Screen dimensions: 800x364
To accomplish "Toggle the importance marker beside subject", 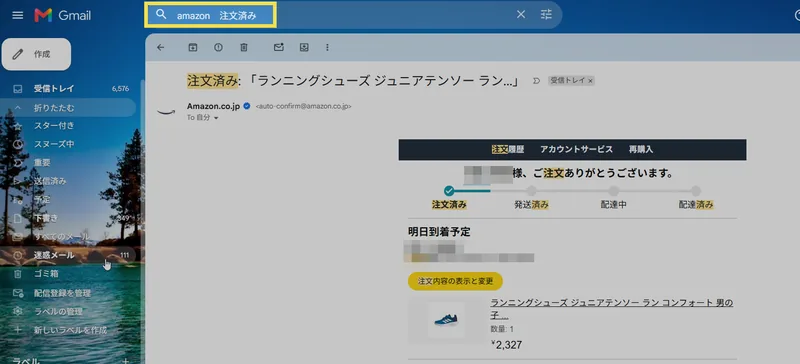I will [x=536, y=81].
